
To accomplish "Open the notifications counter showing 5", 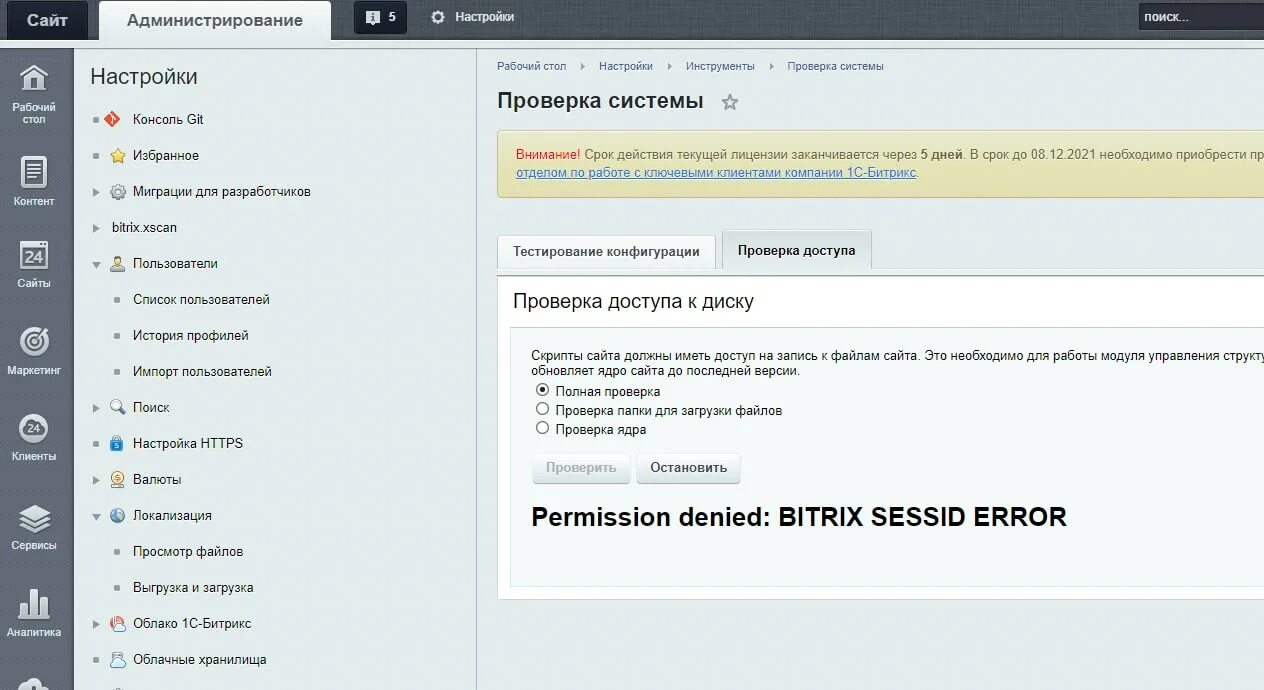I will pos(380,17).
